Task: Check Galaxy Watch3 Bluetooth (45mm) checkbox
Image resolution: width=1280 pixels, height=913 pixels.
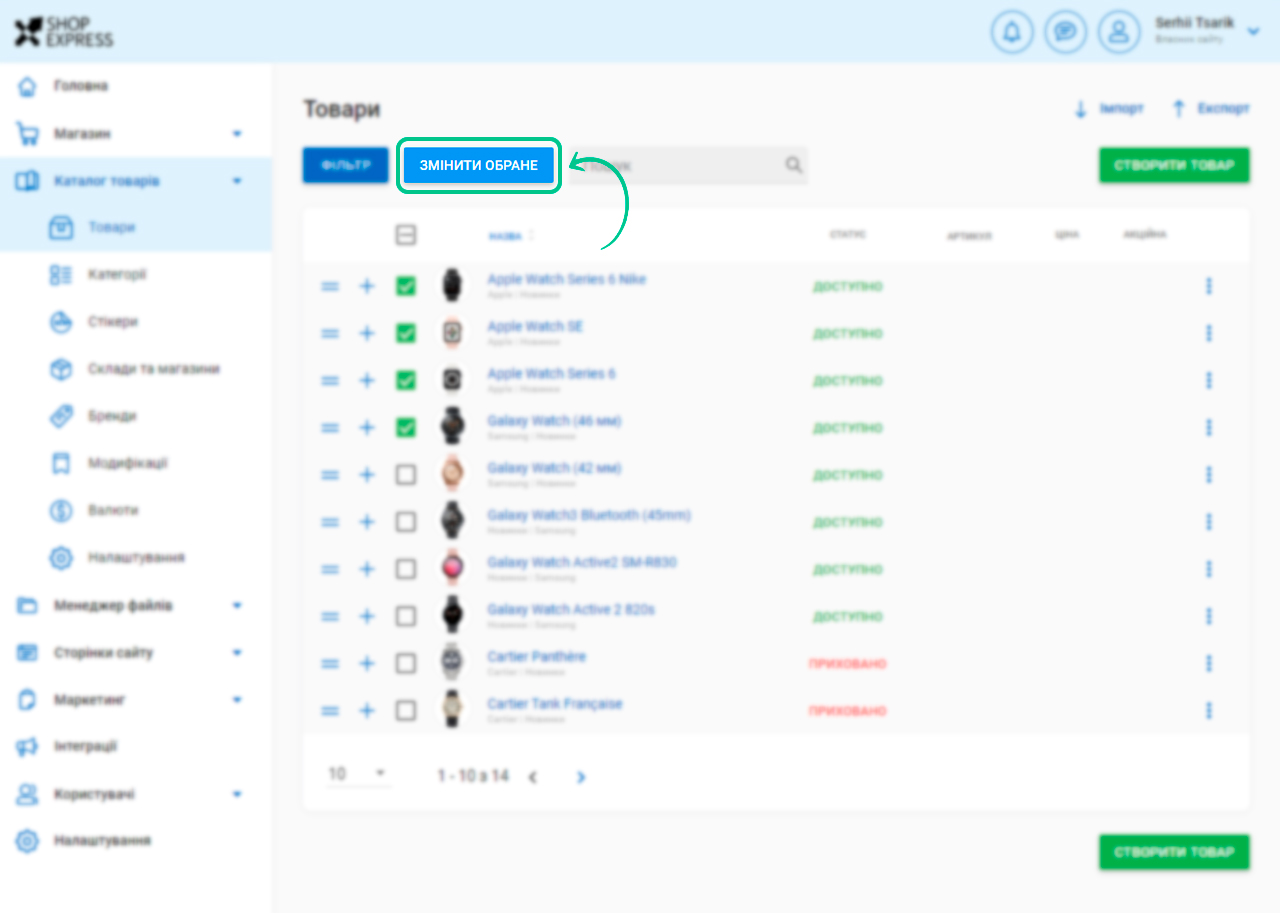Action: [x=406, y=522]
